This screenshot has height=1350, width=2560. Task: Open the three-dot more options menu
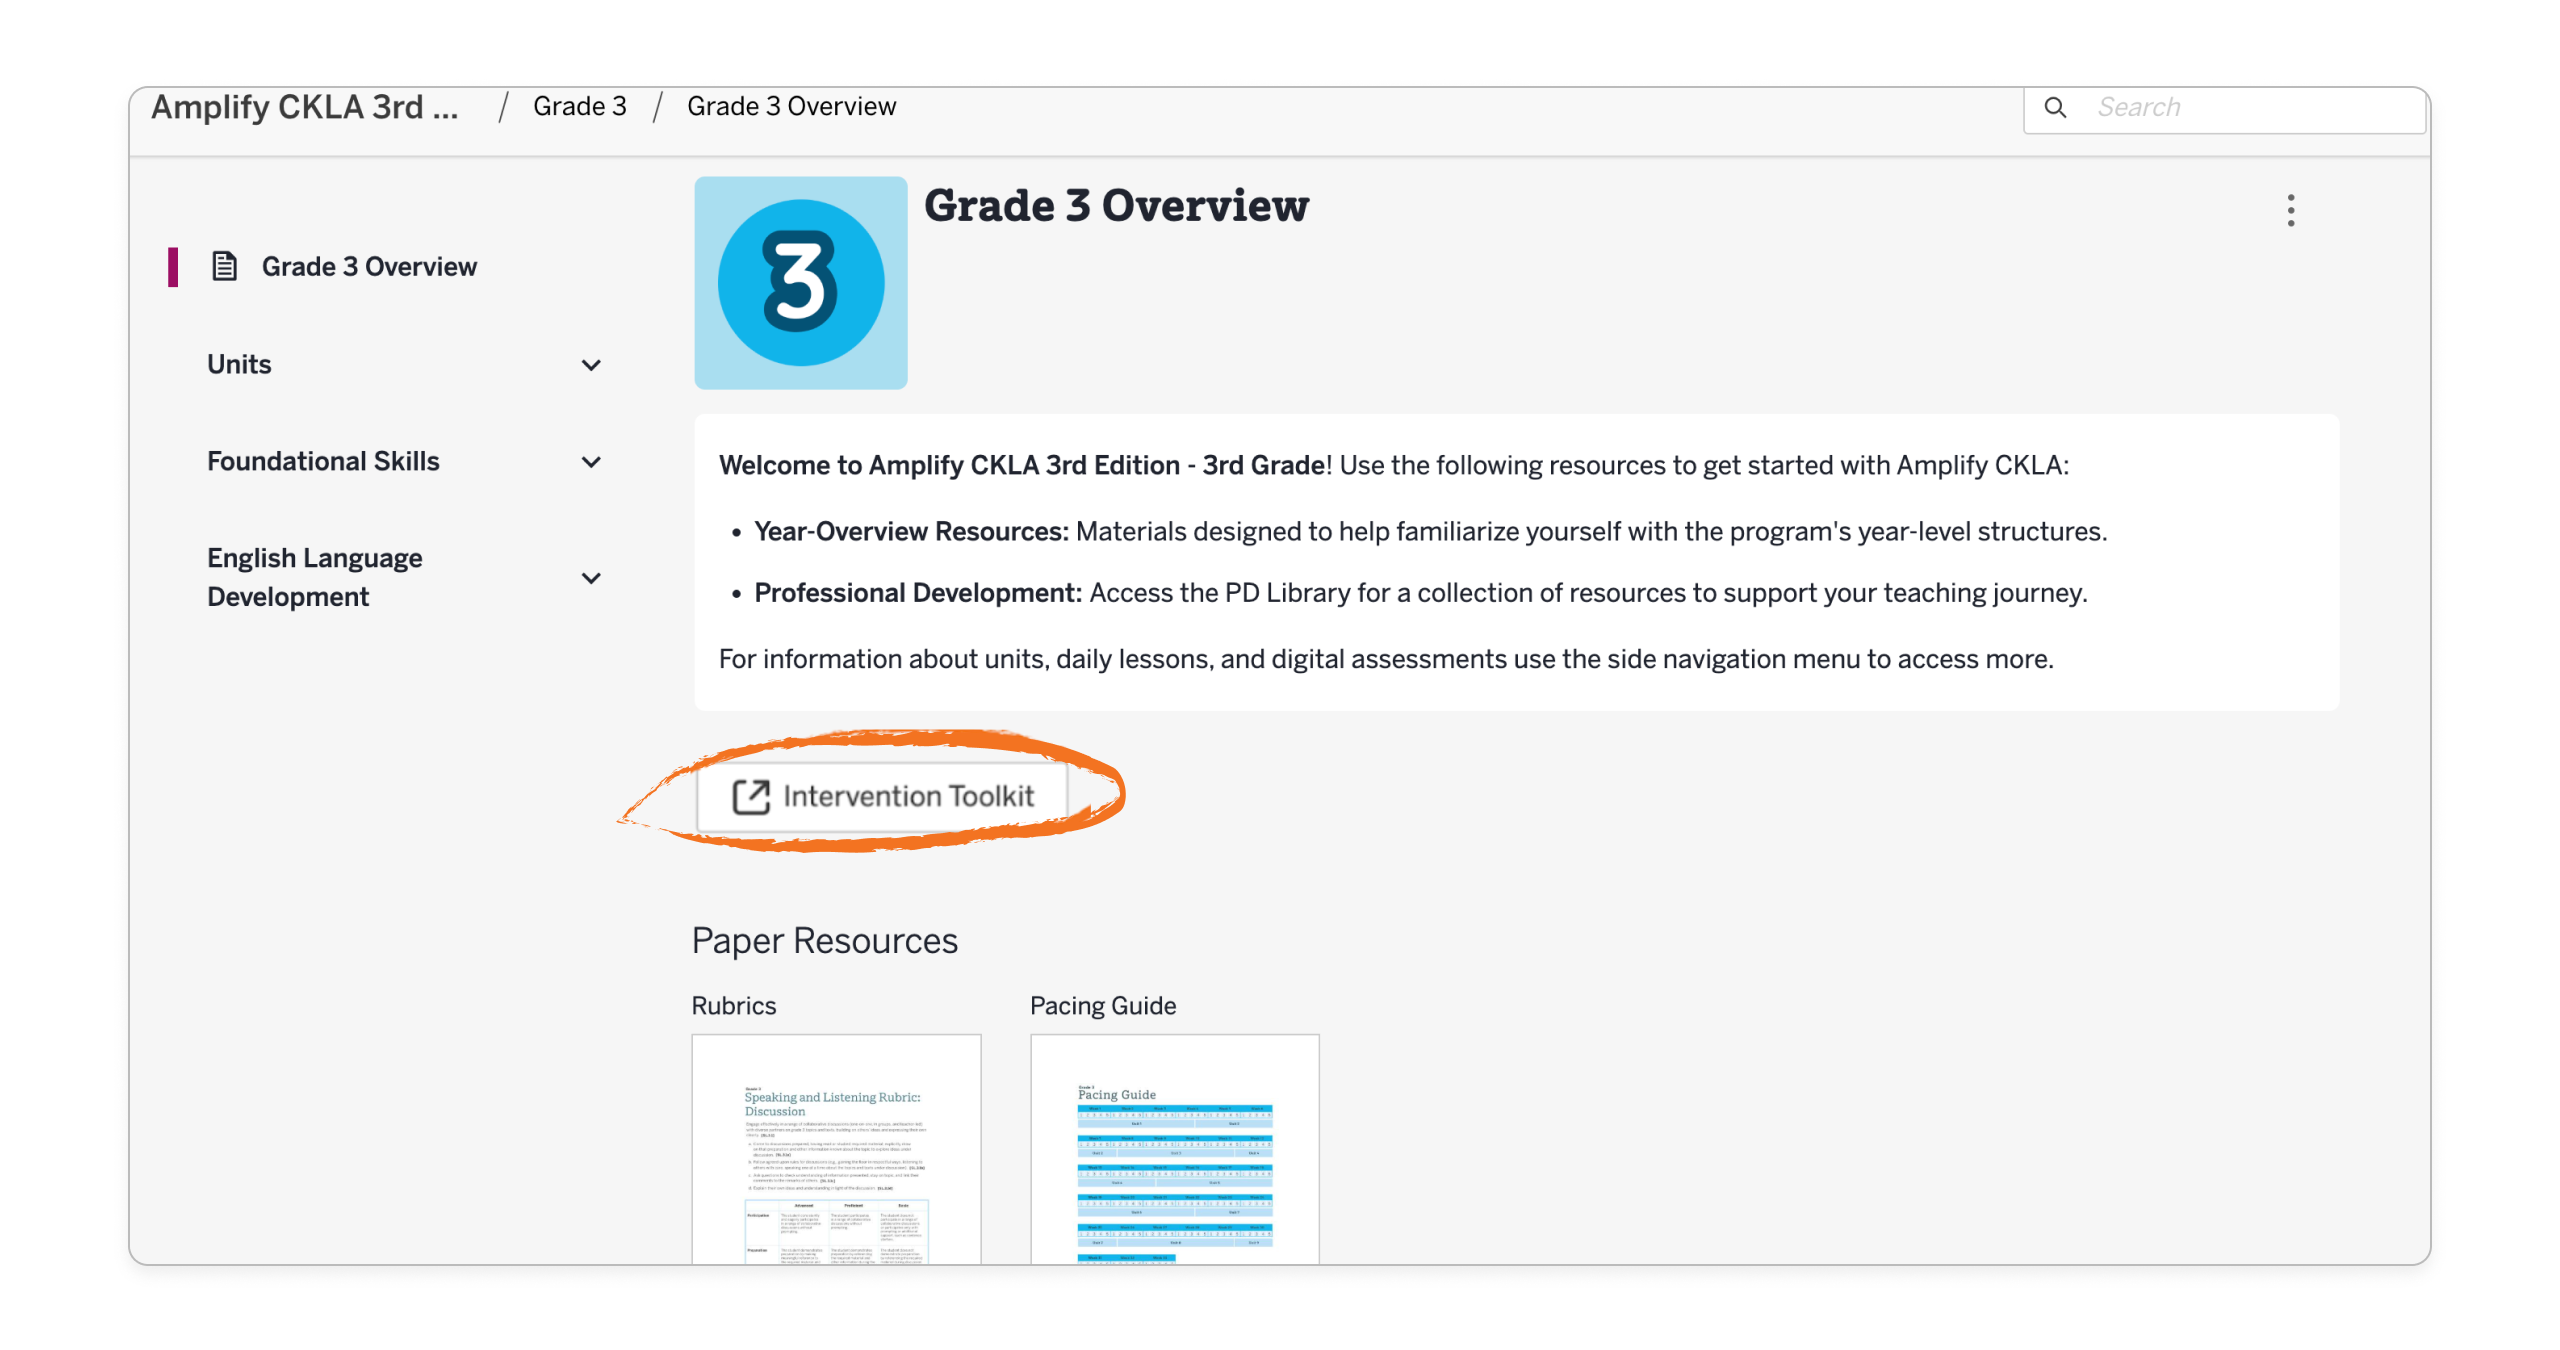[x=2290, y=210]
